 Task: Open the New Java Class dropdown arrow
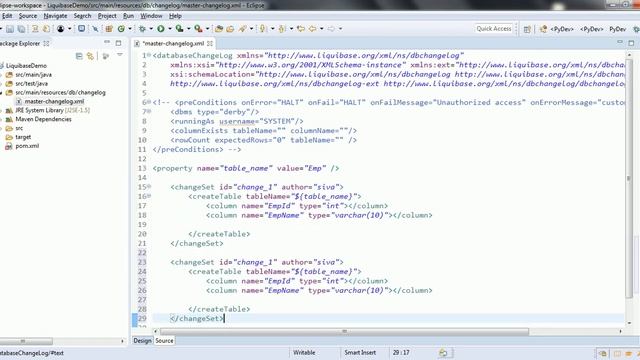130,29
